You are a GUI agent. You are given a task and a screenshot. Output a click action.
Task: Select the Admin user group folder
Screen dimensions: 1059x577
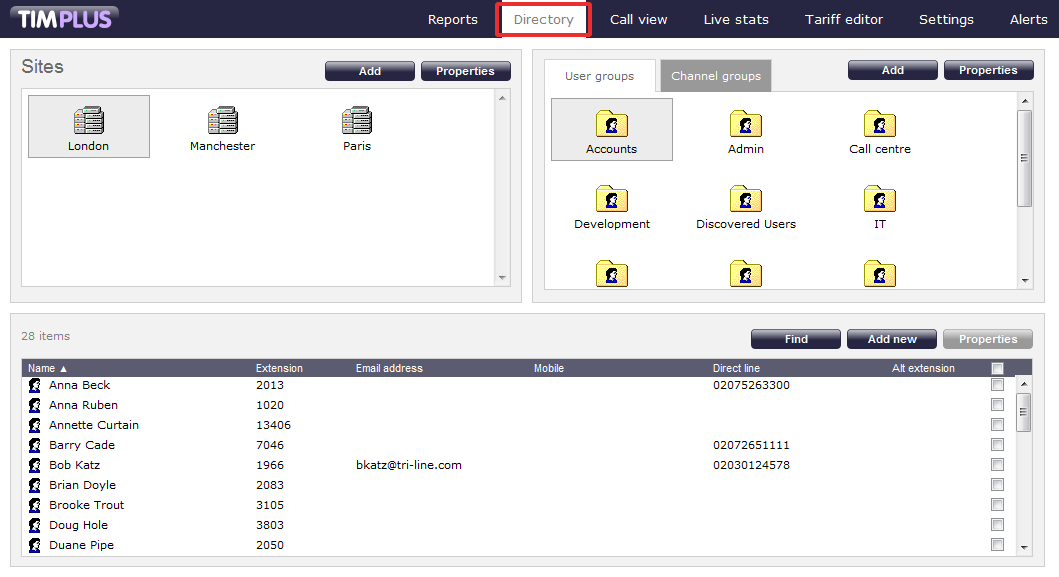point(745,124)
